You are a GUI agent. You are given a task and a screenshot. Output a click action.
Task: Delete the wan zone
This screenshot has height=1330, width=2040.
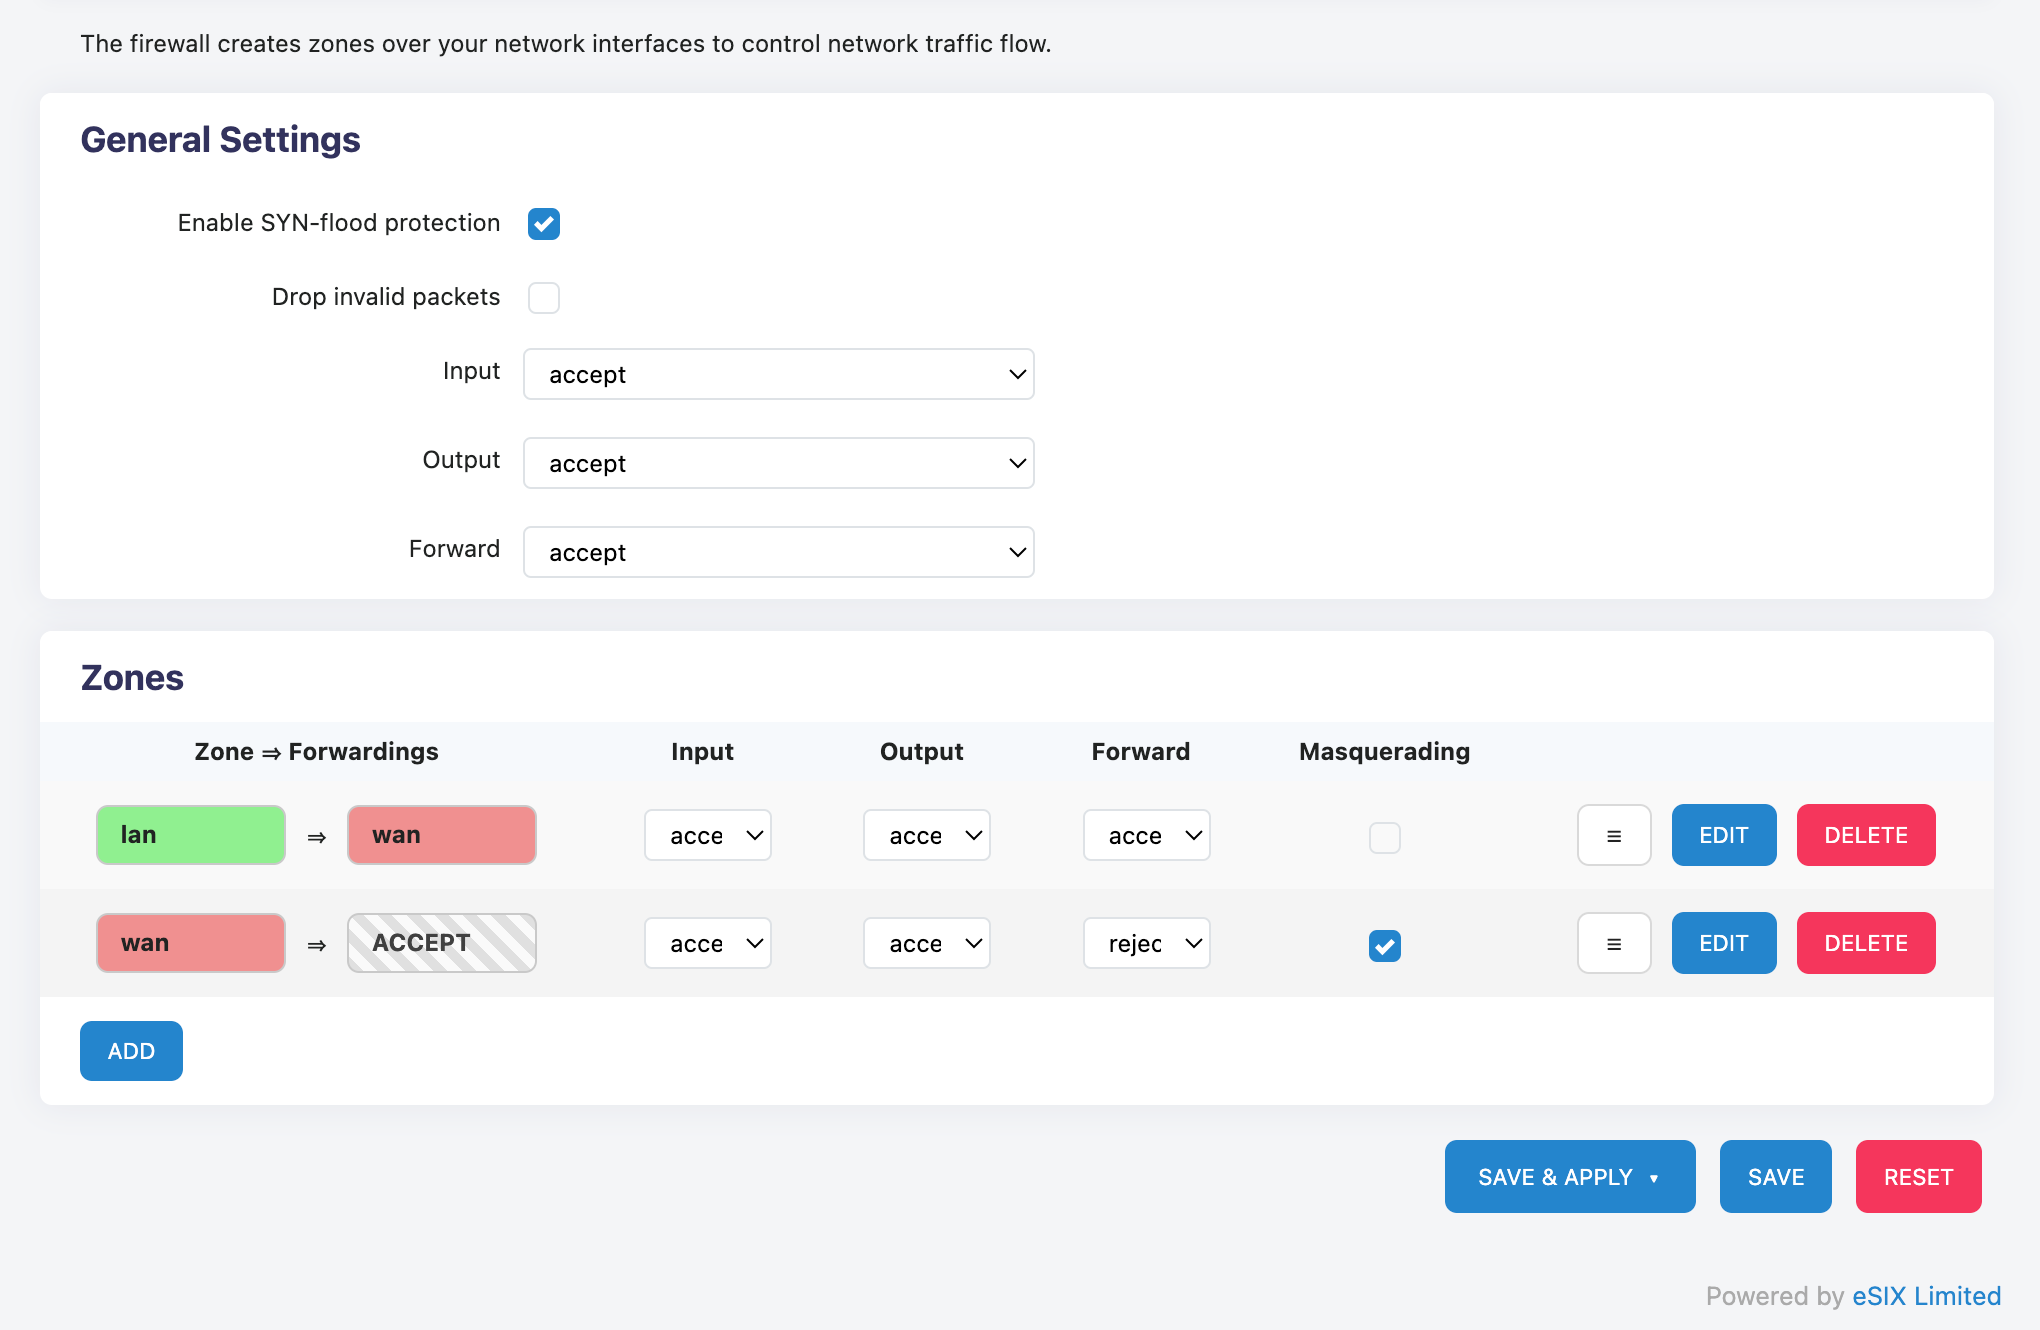click(1865, 944)
